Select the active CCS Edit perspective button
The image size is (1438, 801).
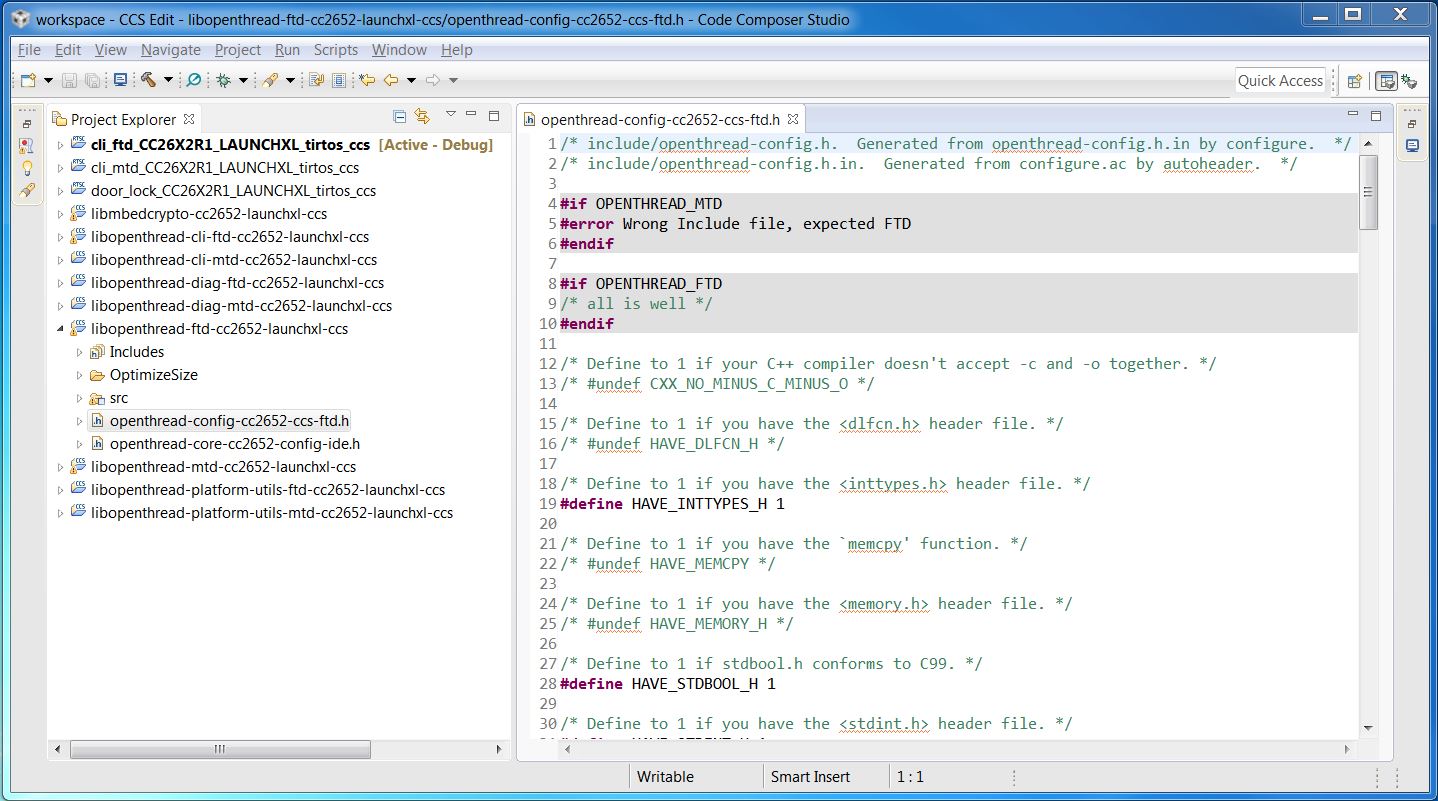1386,81
